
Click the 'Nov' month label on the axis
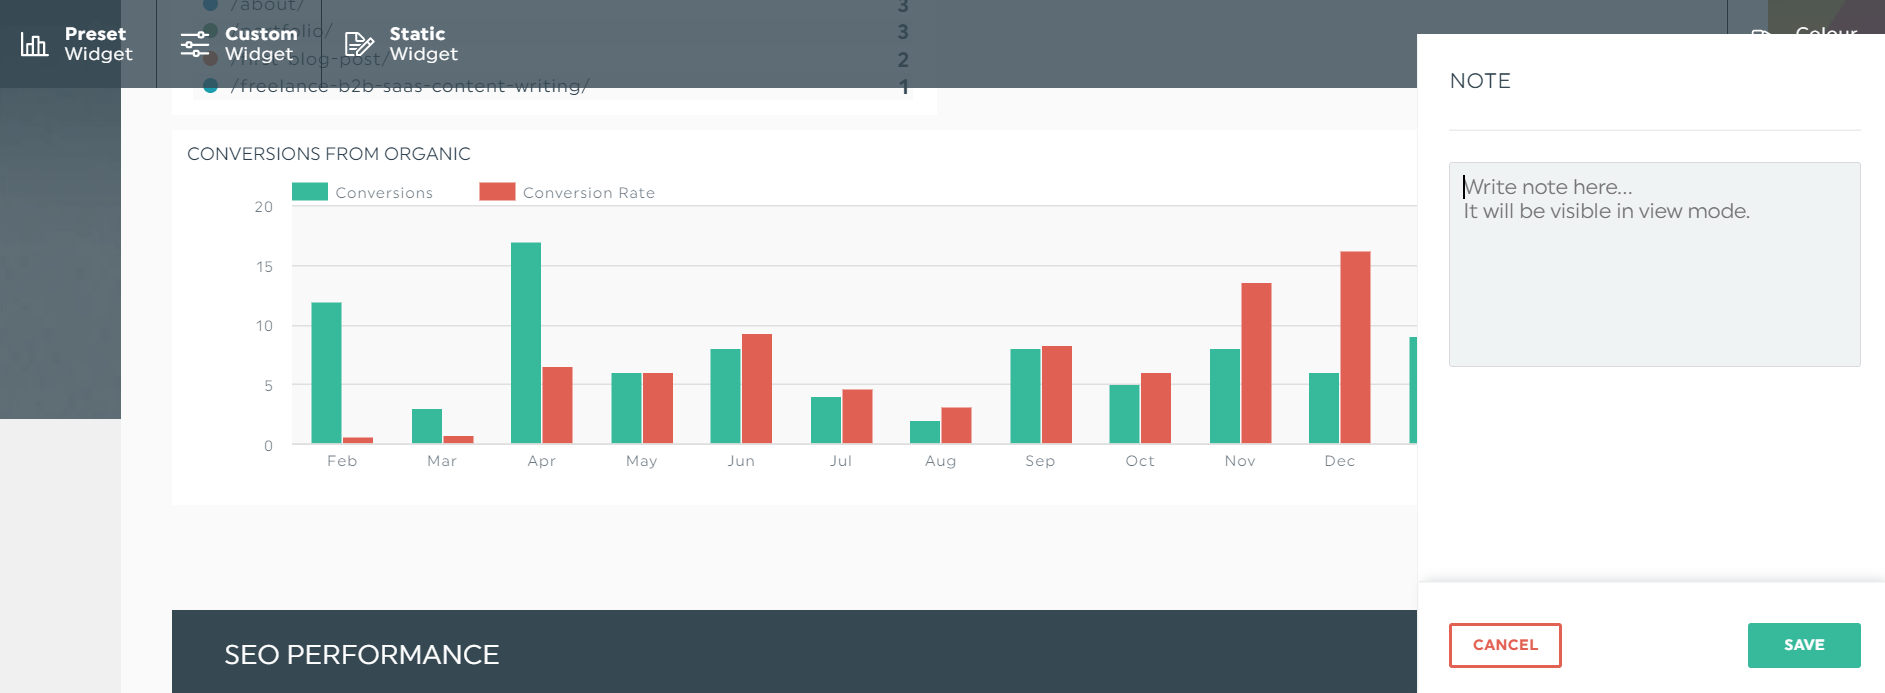tap(1240, 461)
